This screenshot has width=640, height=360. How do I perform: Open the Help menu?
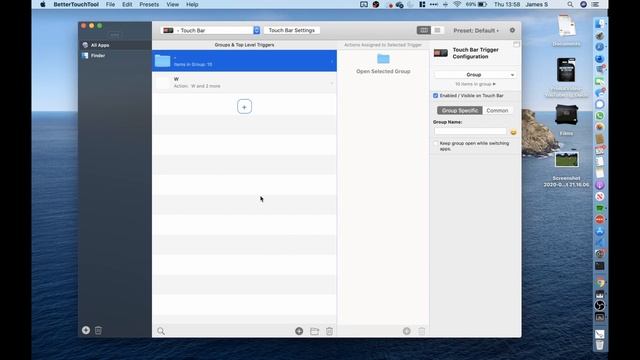pos(192,4)
